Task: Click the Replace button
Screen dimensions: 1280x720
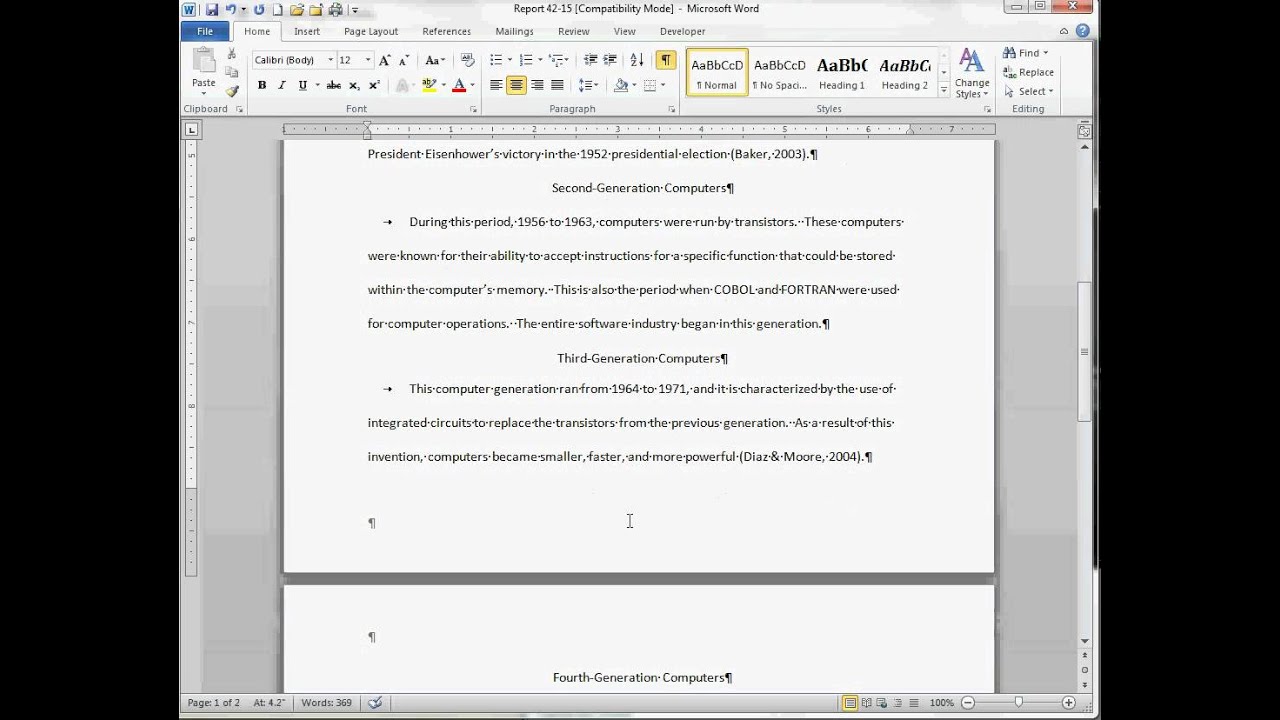Action: pyautogui.click(x=1029, y=72)
